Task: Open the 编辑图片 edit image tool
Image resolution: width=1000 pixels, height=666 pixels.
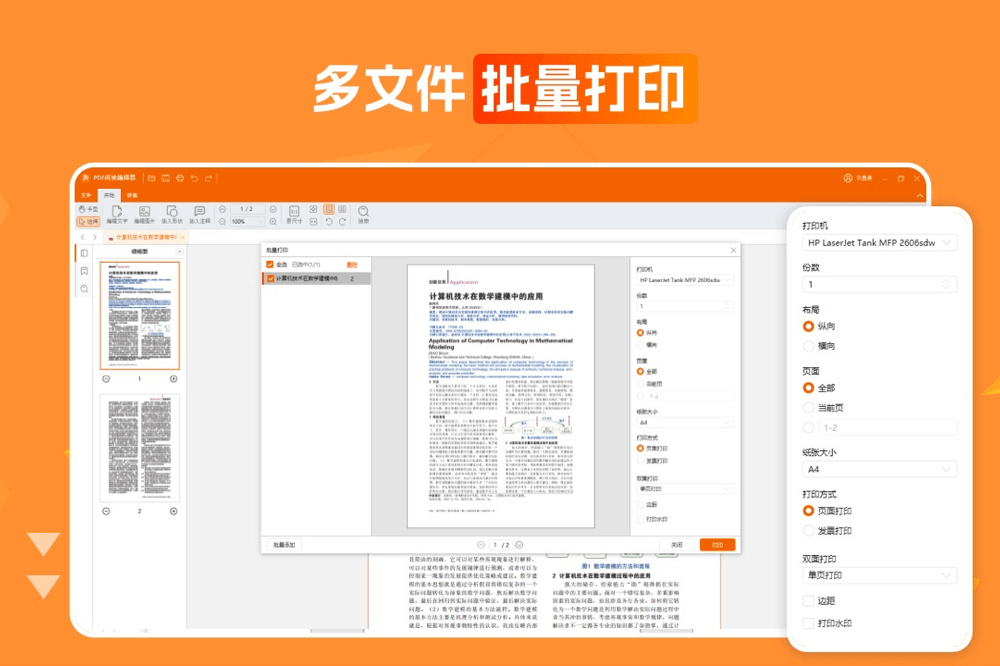Action: pos(144,214)
